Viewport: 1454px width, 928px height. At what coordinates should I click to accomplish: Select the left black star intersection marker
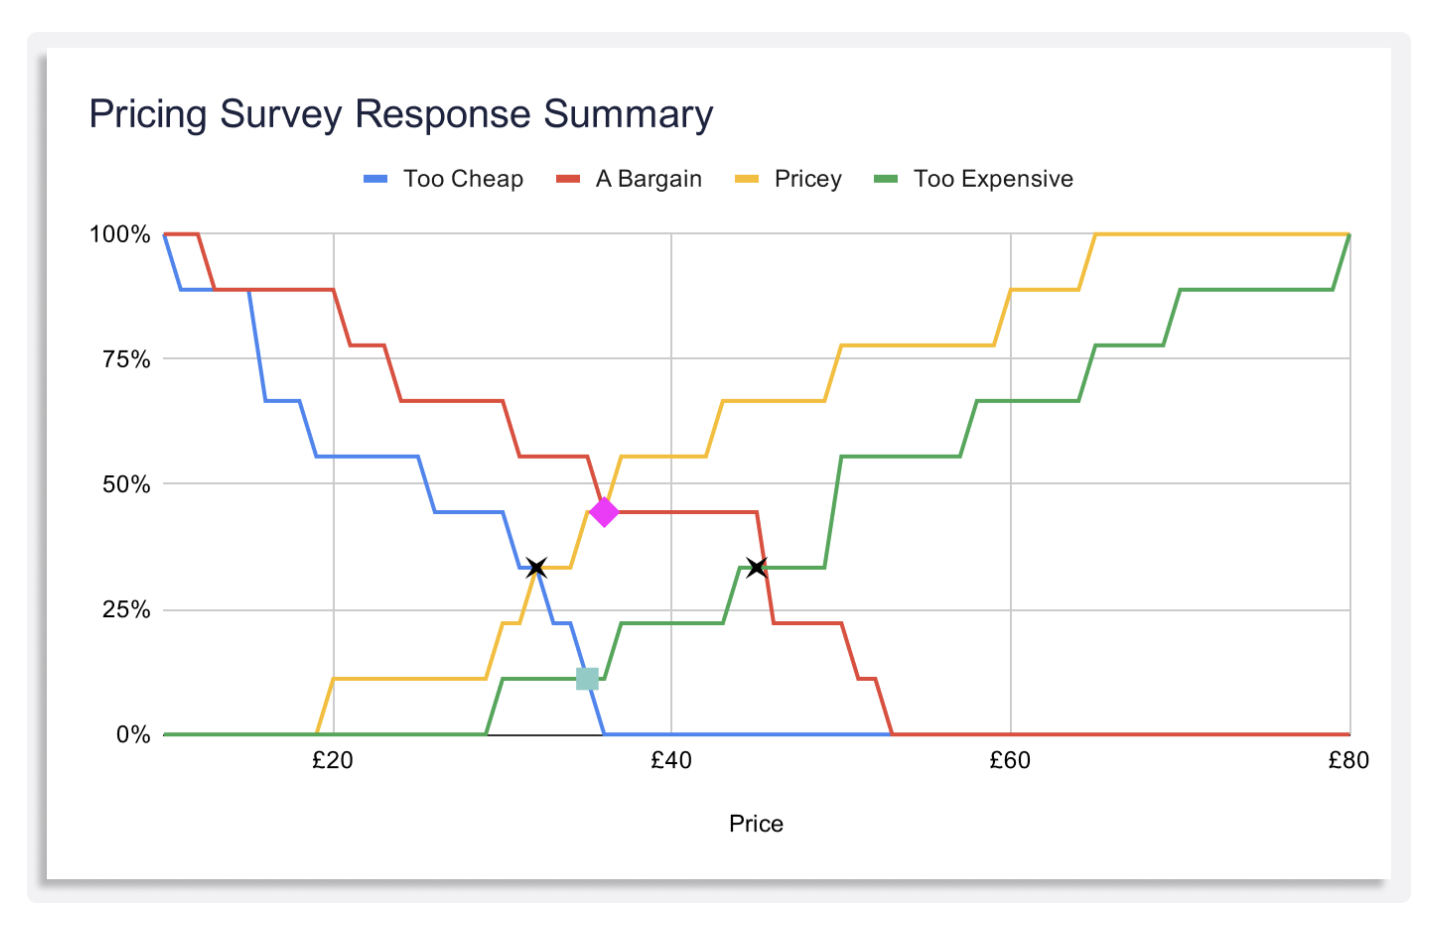coord(536,568)
